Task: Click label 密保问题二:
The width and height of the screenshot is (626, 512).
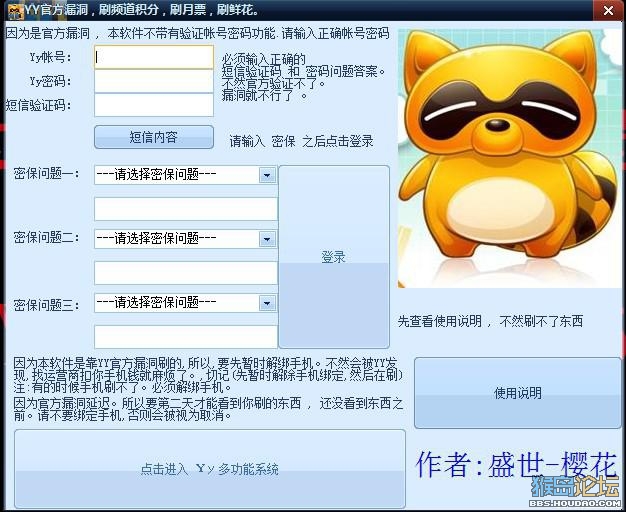Action: (47, 238)
